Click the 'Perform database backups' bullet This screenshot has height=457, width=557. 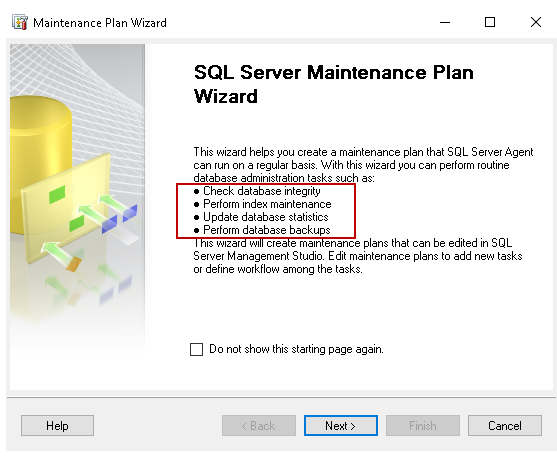[x=262, y=230]
